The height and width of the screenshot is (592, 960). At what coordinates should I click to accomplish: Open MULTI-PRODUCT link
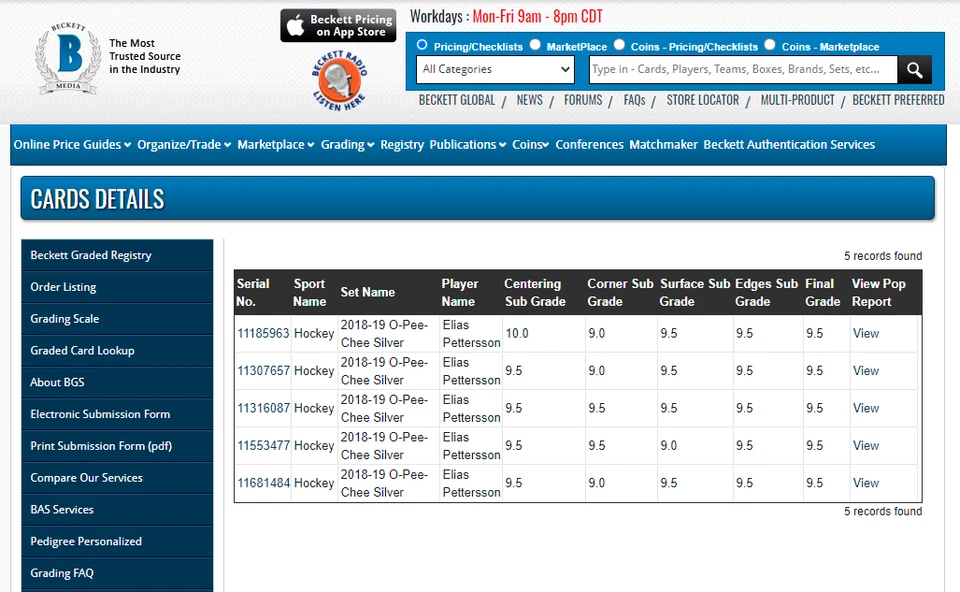(797, 100)
